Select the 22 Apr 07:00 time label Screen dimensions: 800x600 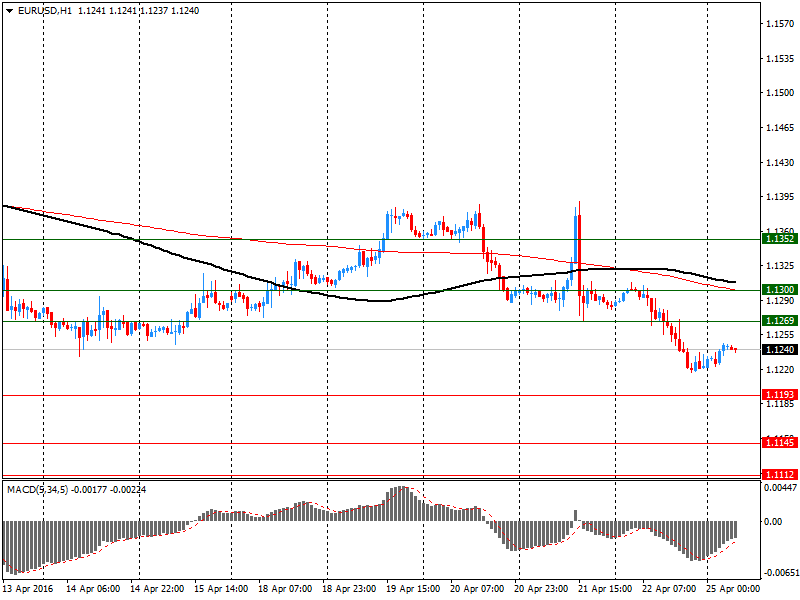669,589
